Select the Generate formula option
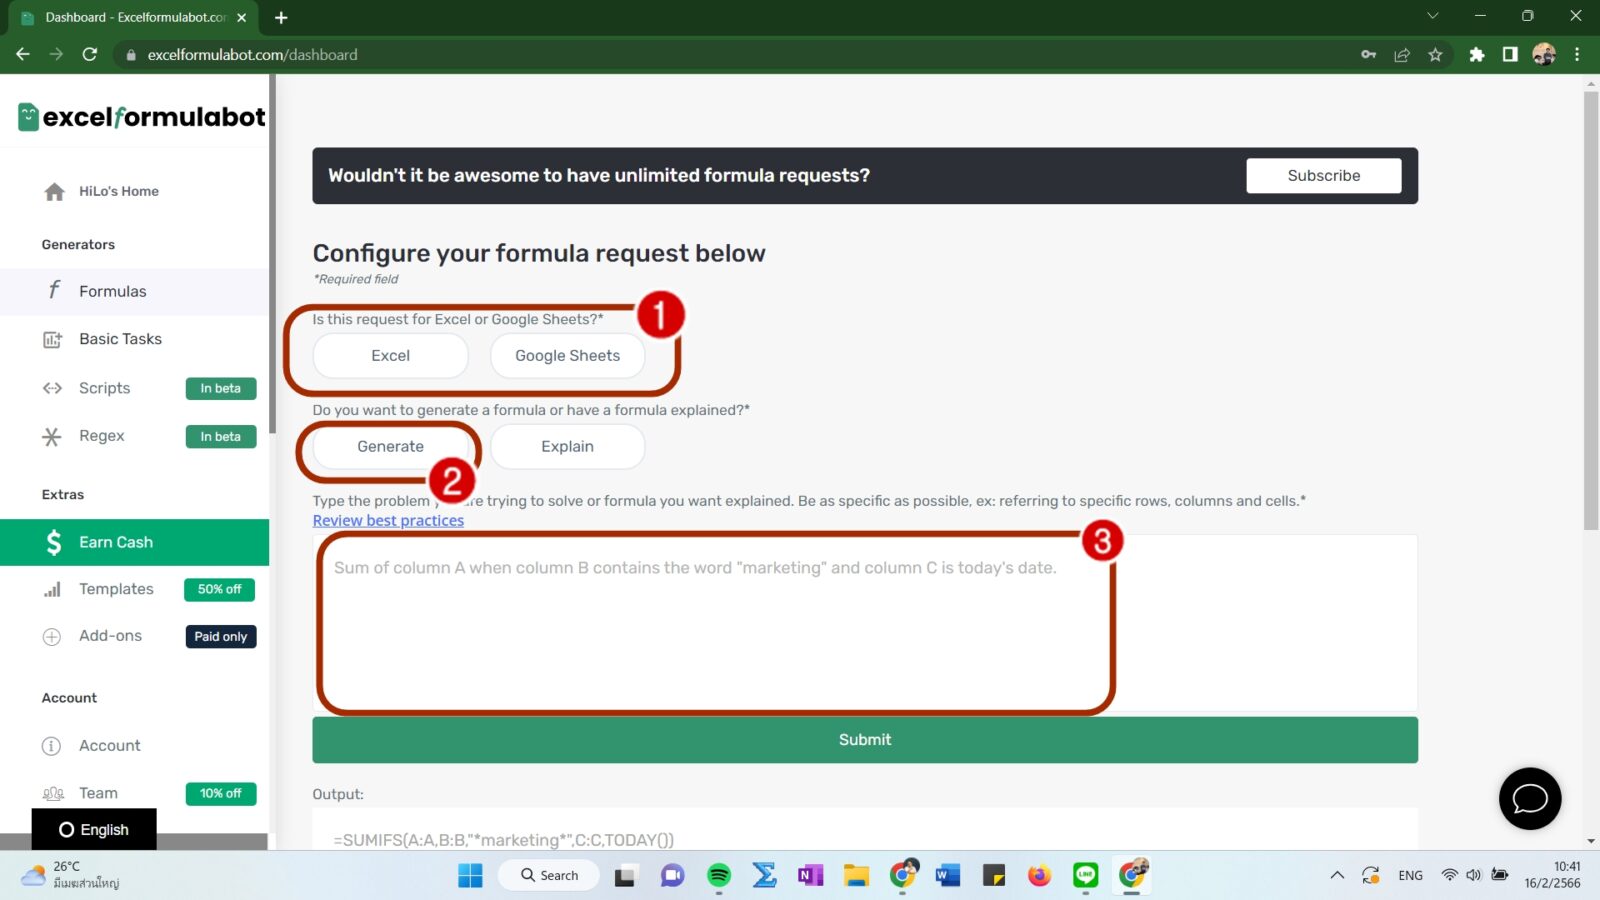Screen dimensions: 1600x900 tap(390, 447)
